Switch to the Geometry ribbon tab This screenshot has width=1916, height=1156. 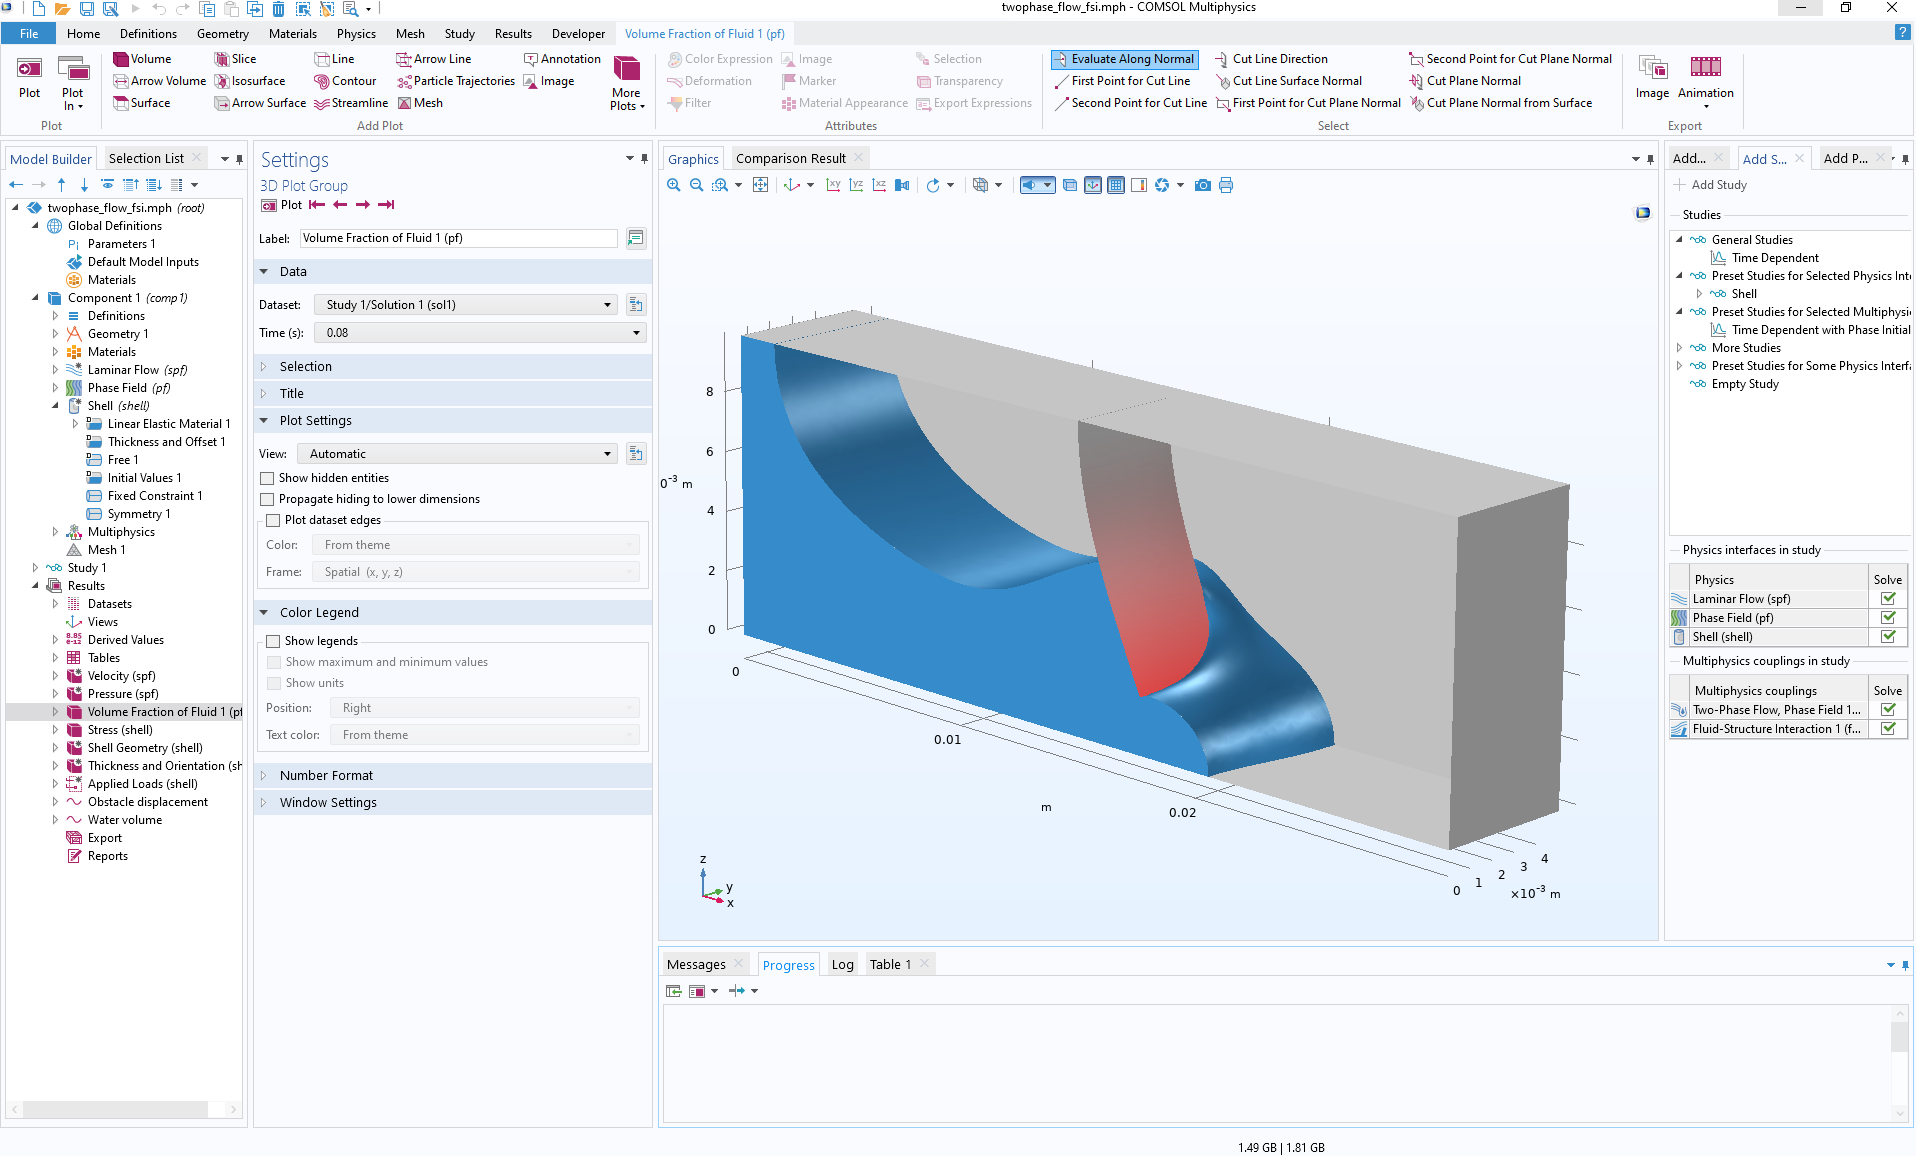(222, 33)
